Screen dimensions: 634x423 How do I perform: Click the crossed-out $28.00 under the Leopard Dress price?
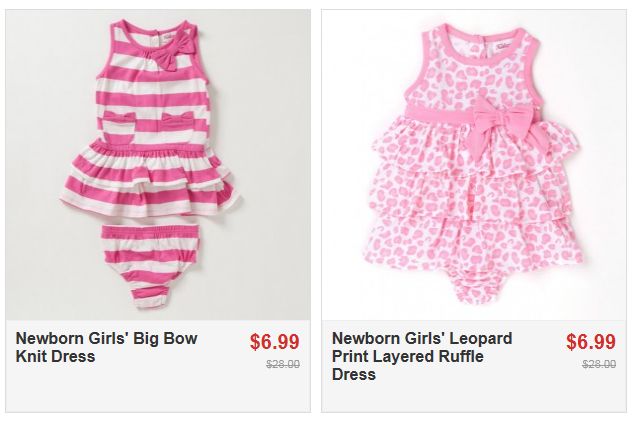pos(599,365)
